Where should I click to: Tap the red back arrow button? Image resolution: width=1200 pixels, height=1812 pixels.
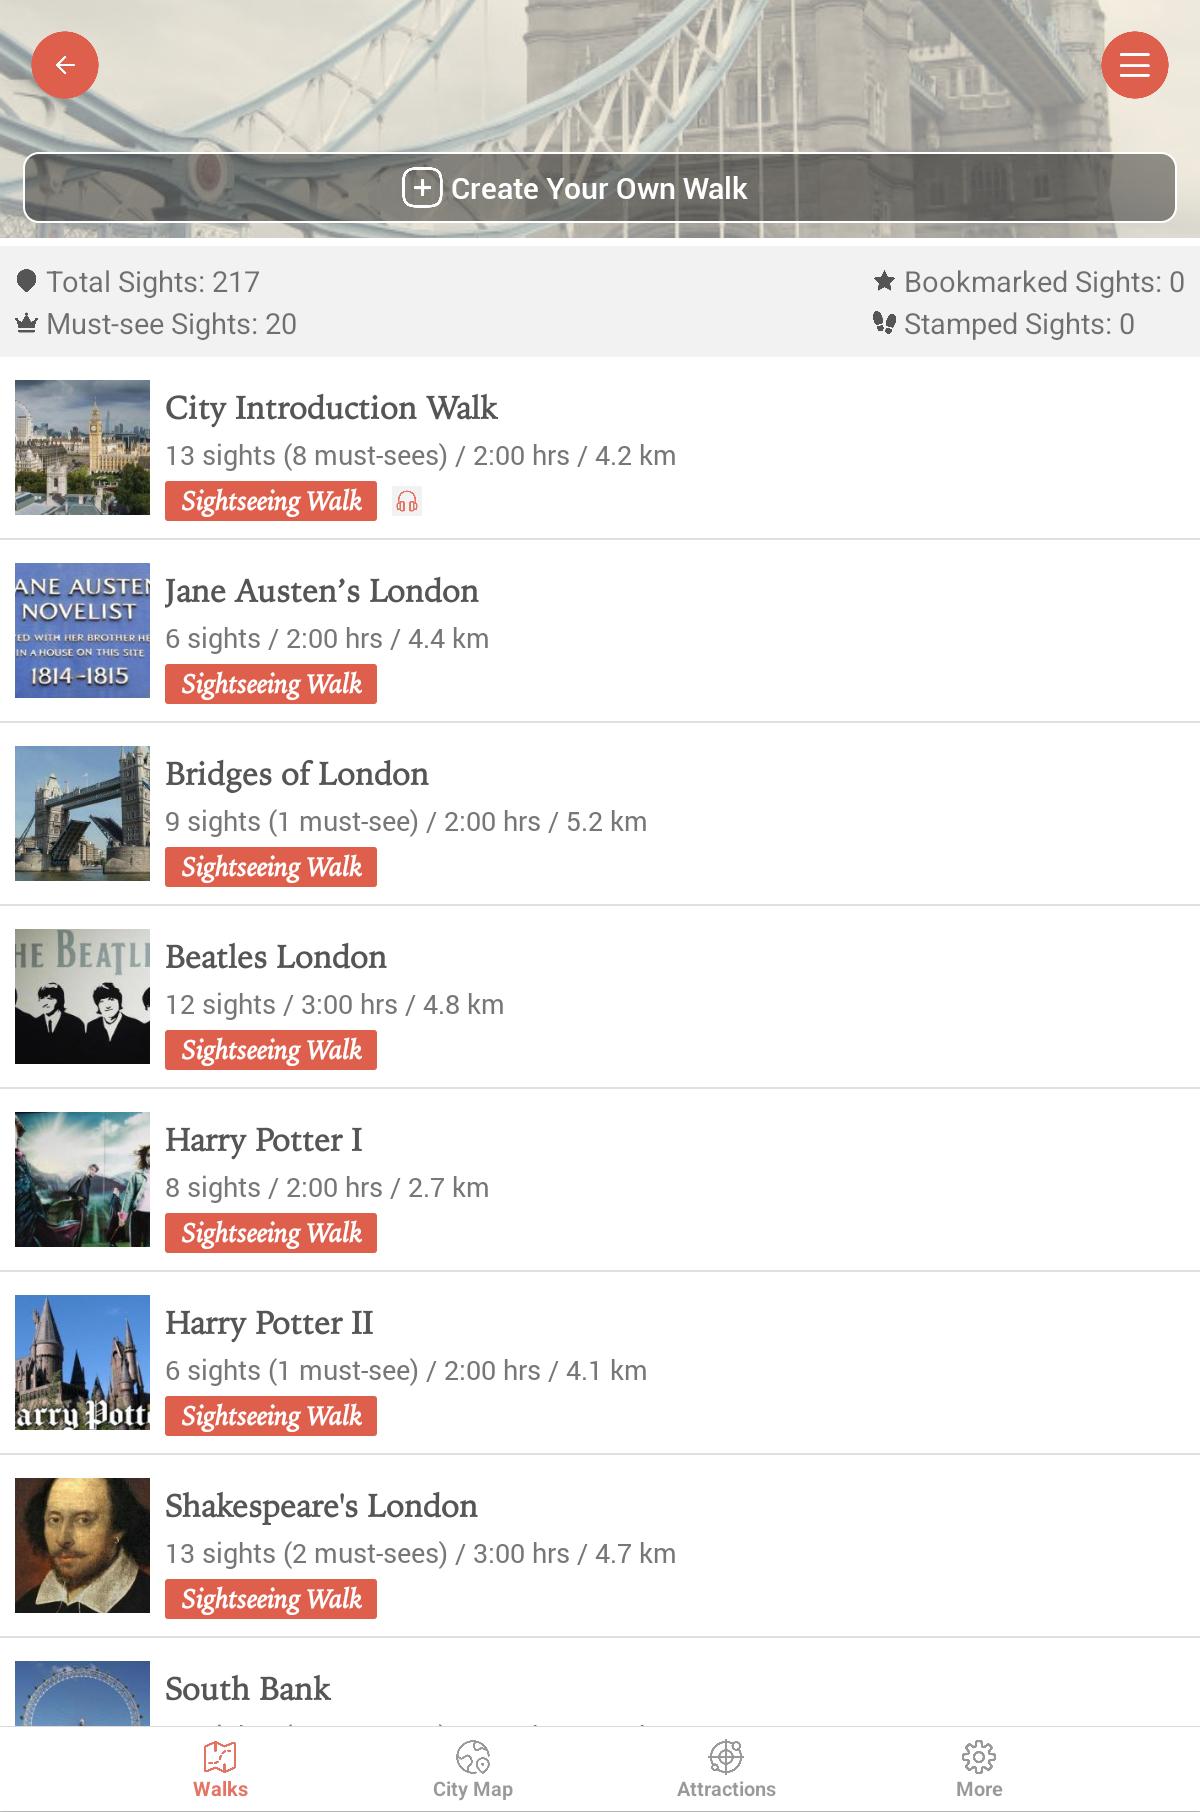tap(65, 65)
